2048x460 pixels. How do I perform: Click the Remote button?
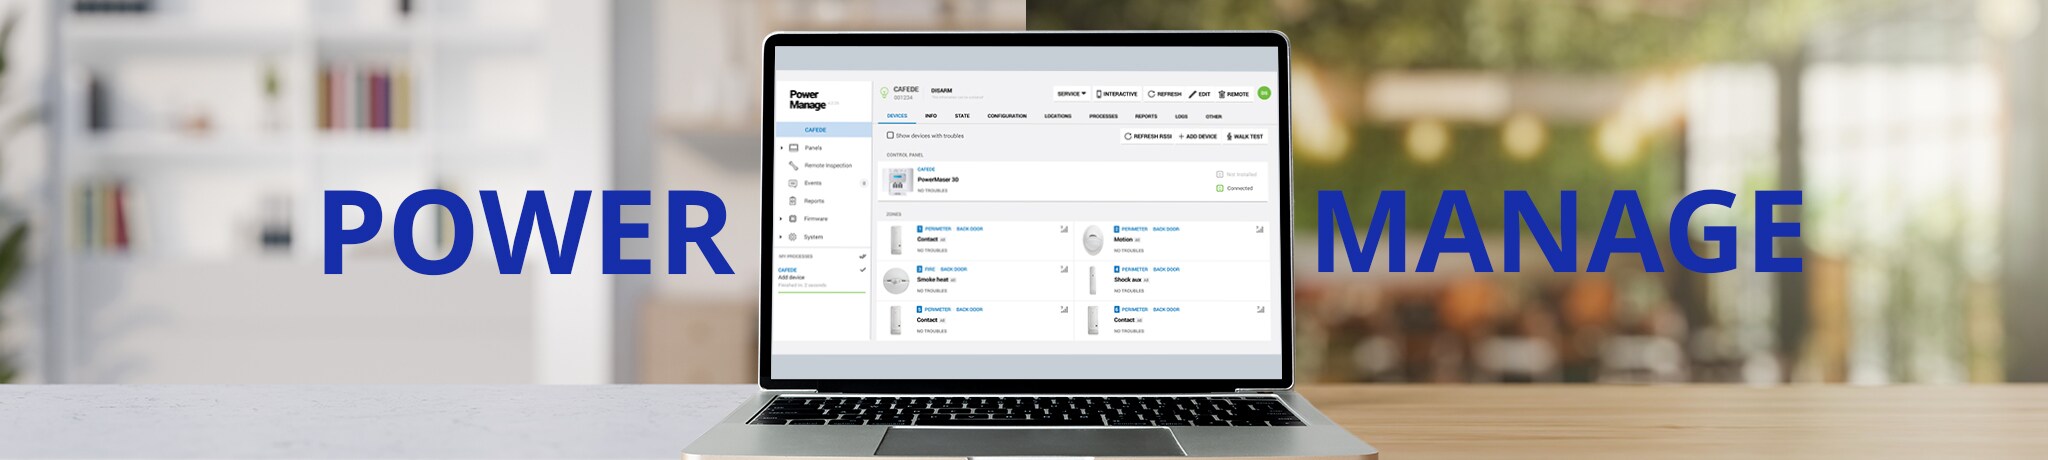pyautogui.click(x=1234, y=94)
